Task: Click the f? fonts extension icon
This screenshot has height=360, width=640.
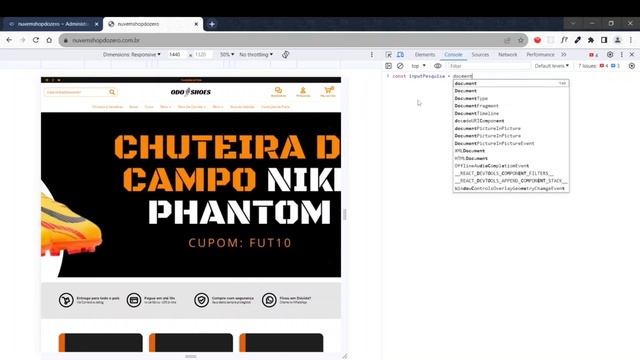Action: click(x=564, y=40)
